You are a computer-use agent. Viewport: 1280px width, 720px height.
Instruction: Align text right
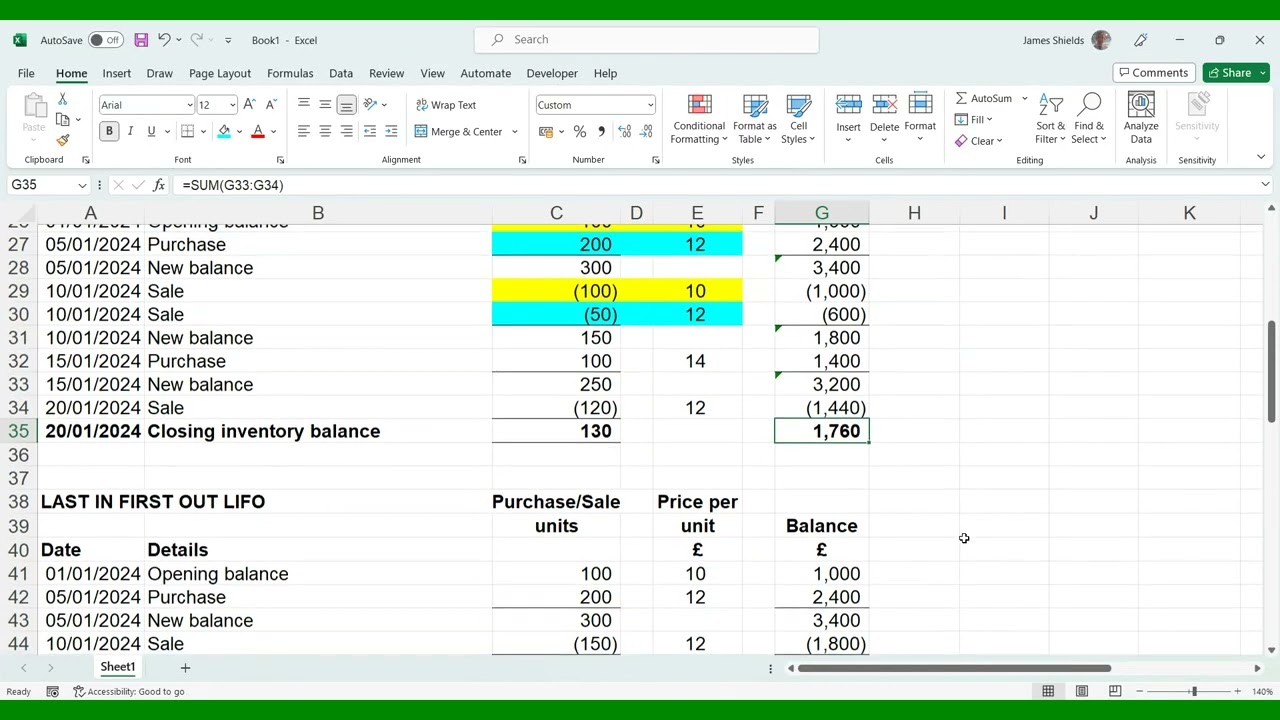[346, 131]
